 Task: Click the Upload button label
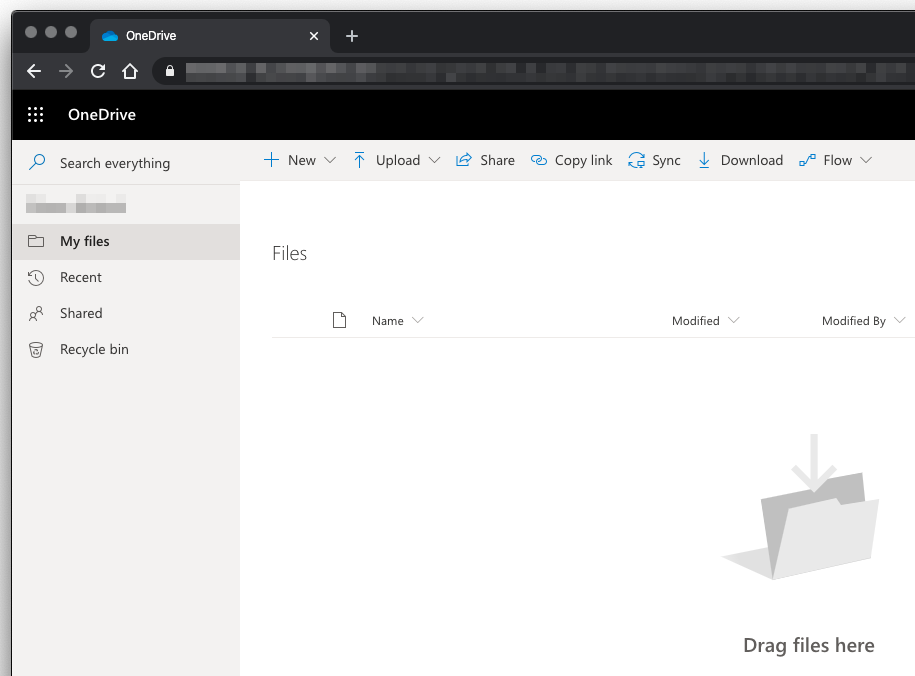coord(398,160)
